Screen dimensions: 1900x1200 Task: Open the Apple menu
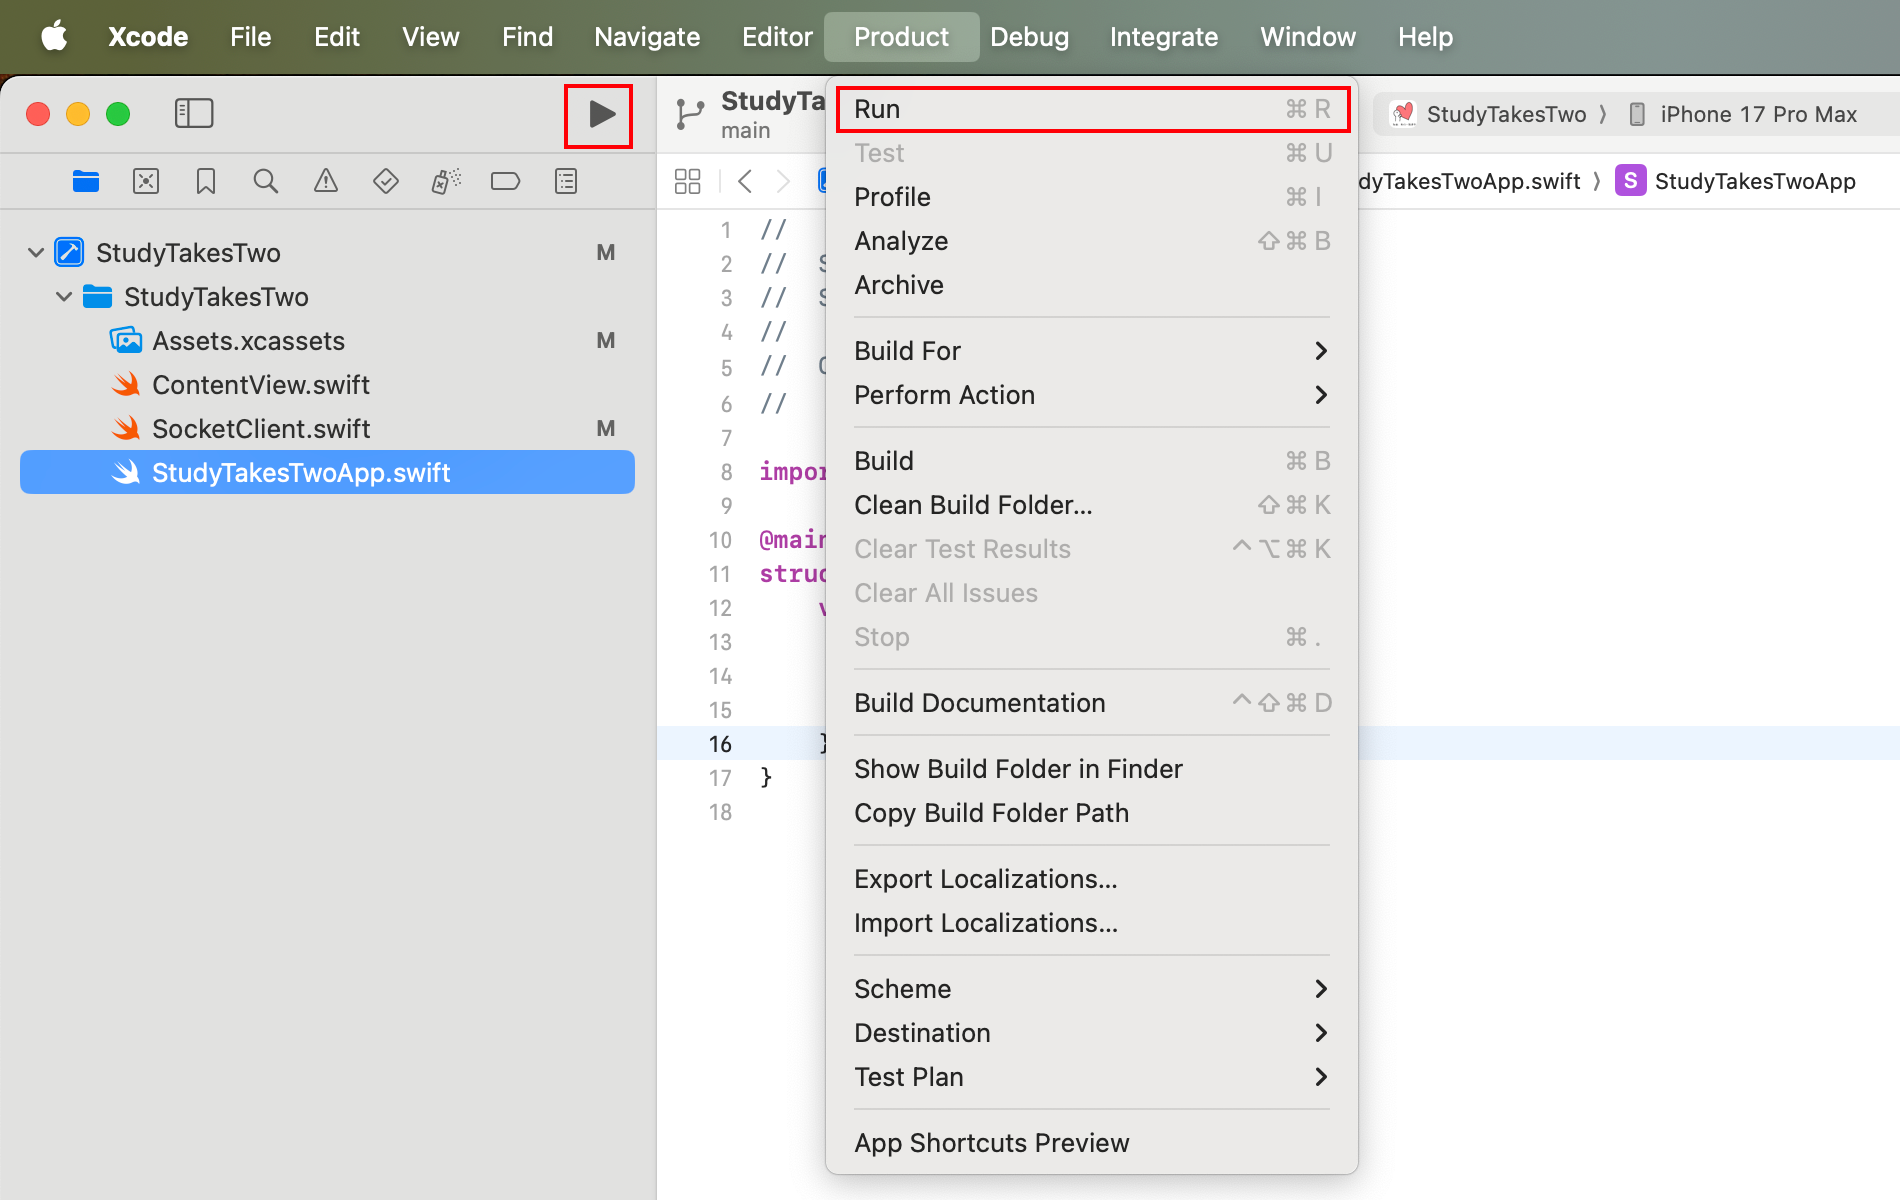point(54,37)
